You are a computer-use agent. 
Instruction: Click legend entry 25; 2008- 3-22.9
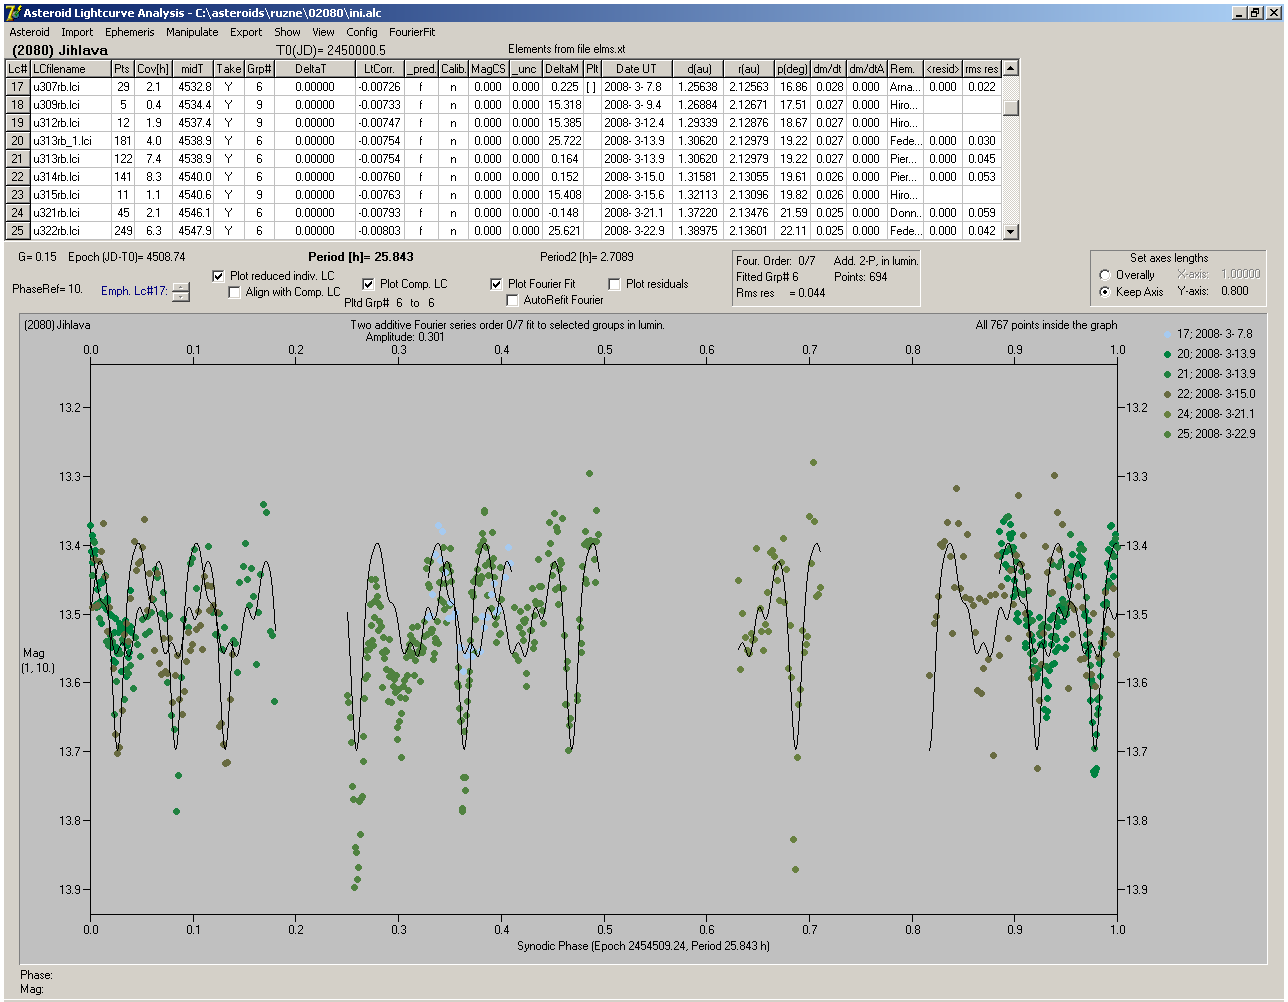click(1209, 434)
